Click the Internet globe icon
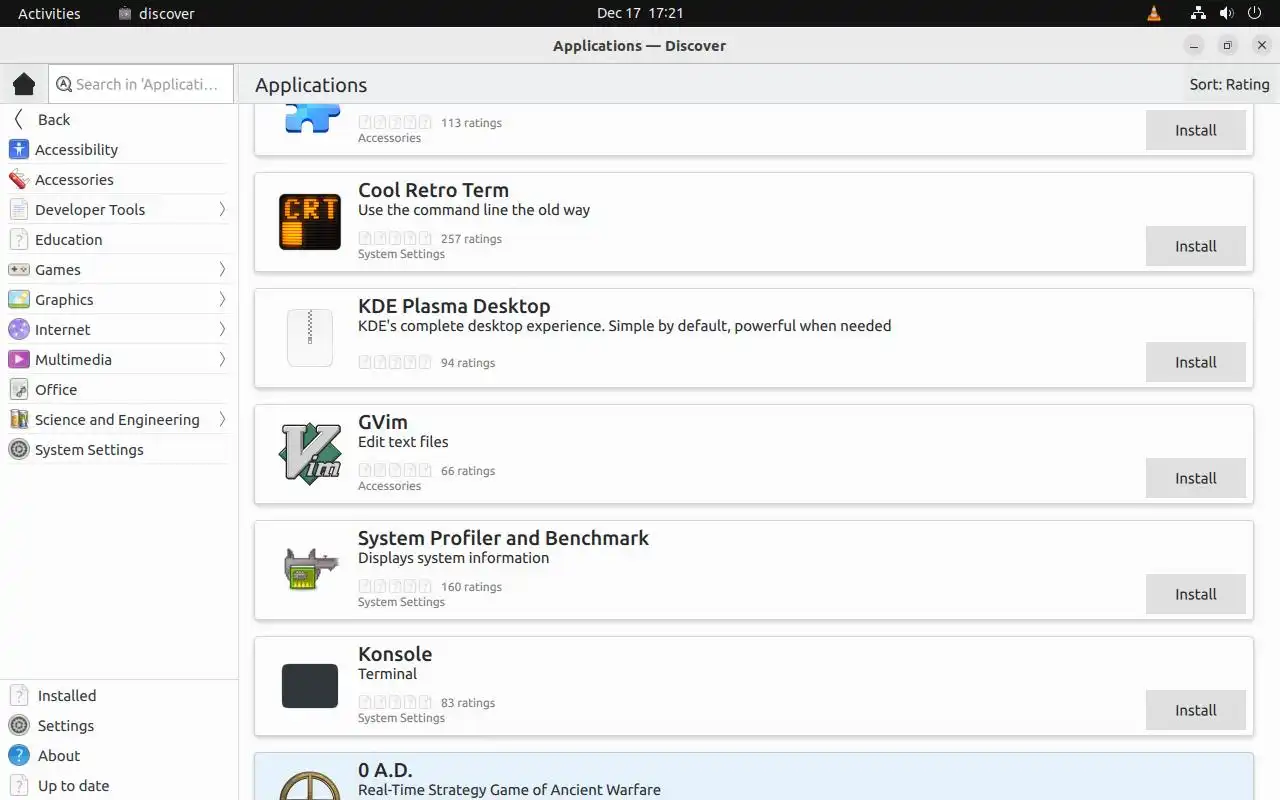 coord(18,329)
